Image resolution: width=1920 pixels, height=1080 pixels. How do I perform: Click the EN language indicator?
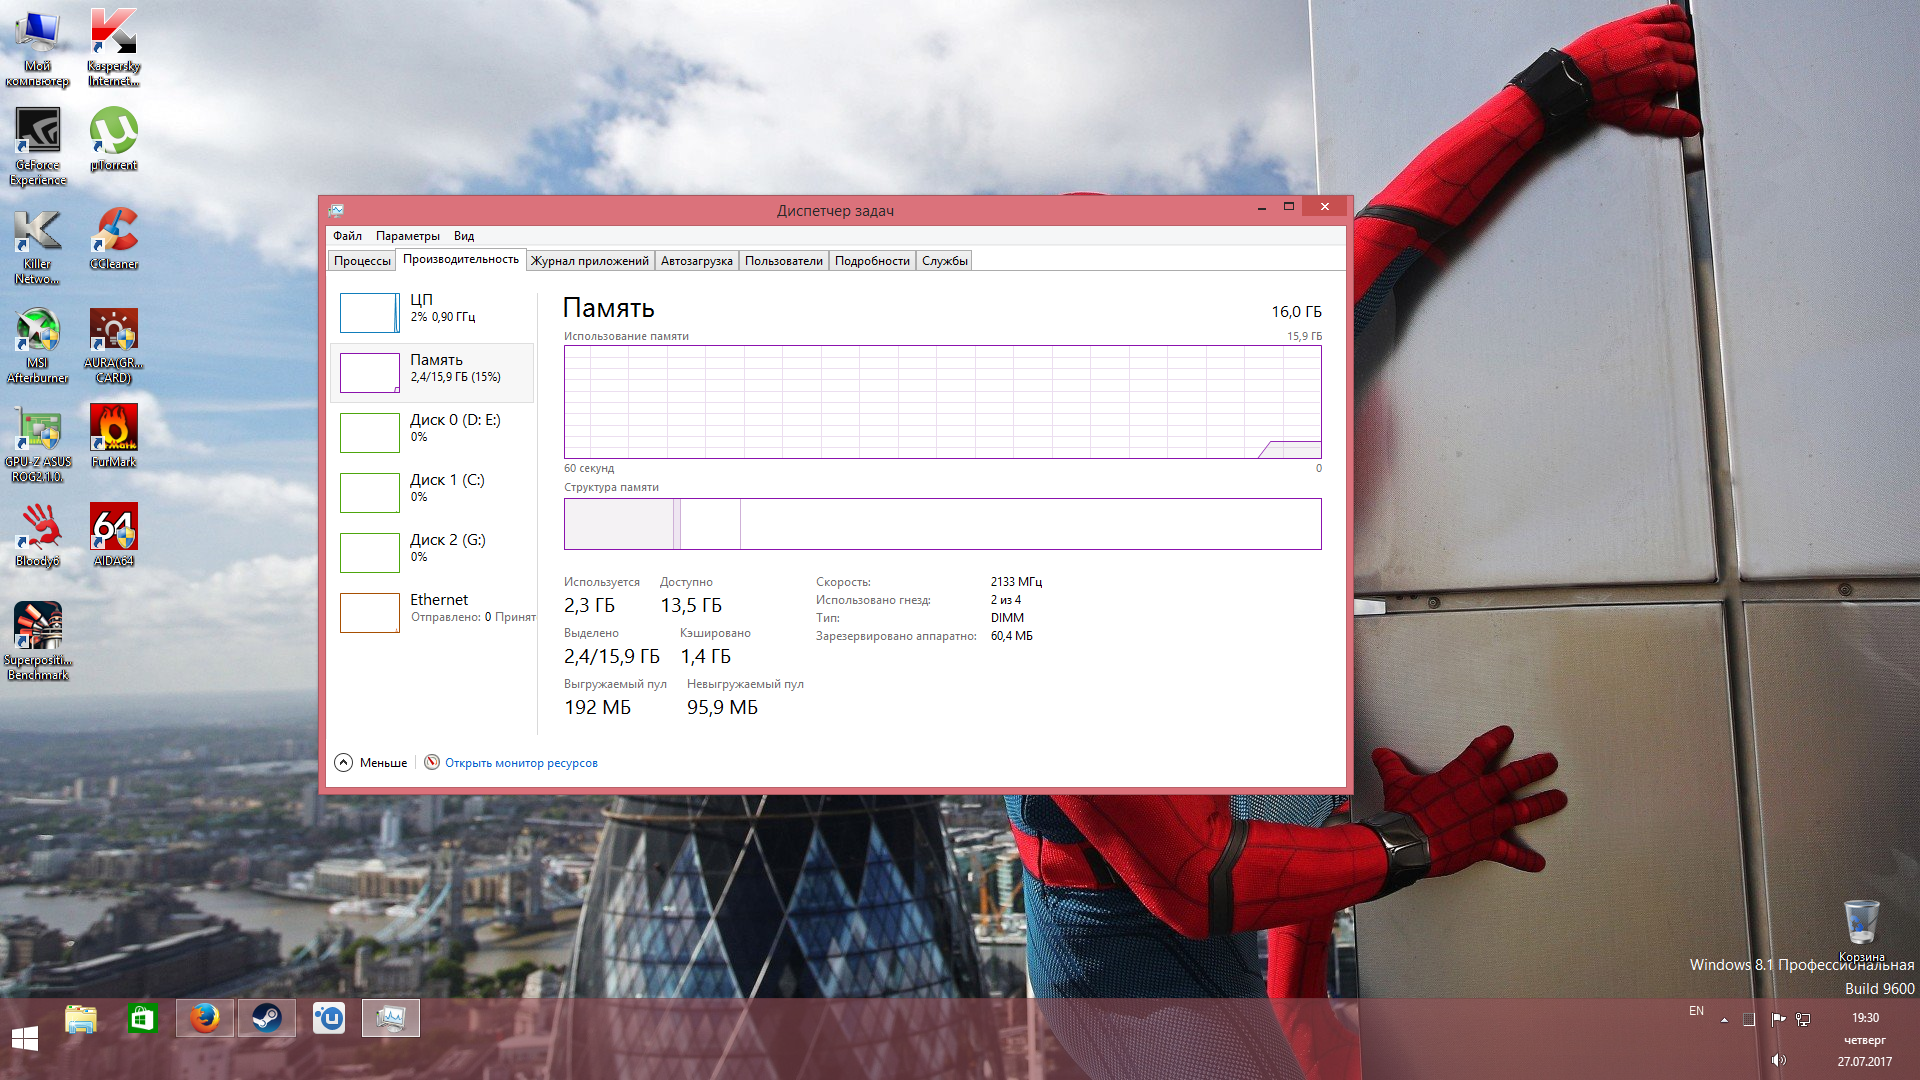click(x=1696, y=1011)
